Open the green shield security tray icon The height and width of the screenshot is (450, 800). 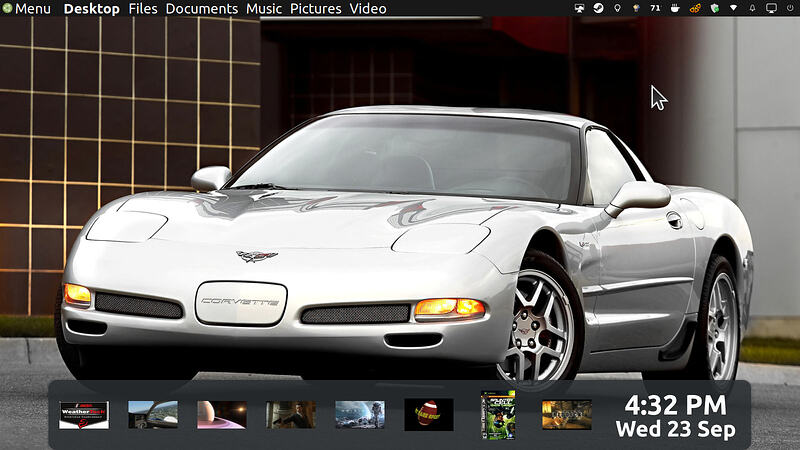(715, 8)
